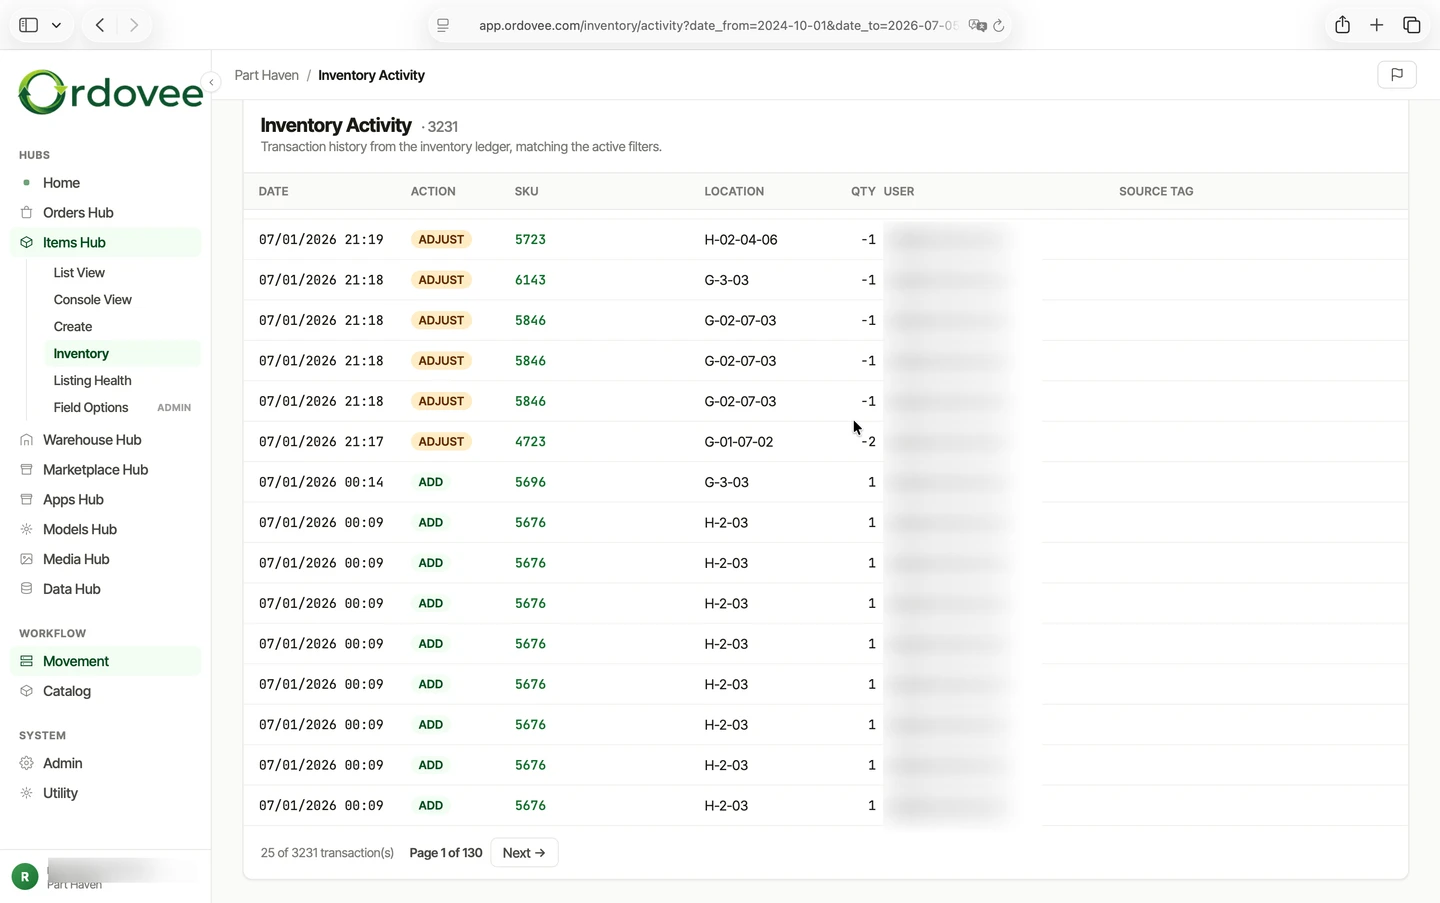Screen dimensions: 1440x903
Task: Select Listing Health submenu item
Action: click(x=92, y=381)
